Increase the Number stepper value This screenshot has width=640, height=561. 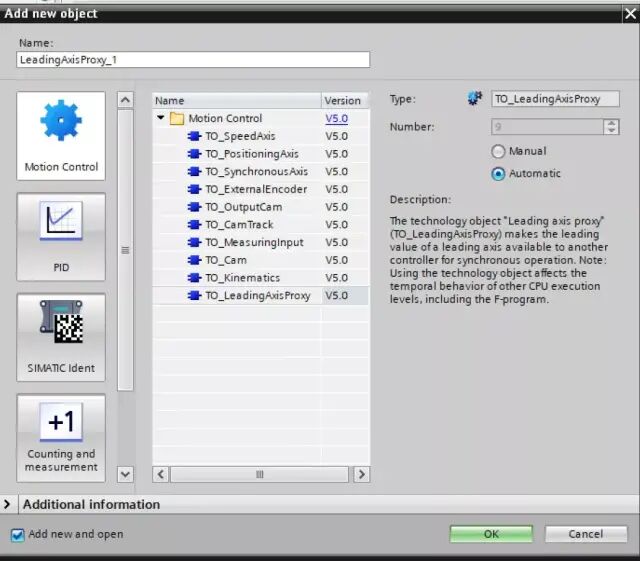point(611,123)
